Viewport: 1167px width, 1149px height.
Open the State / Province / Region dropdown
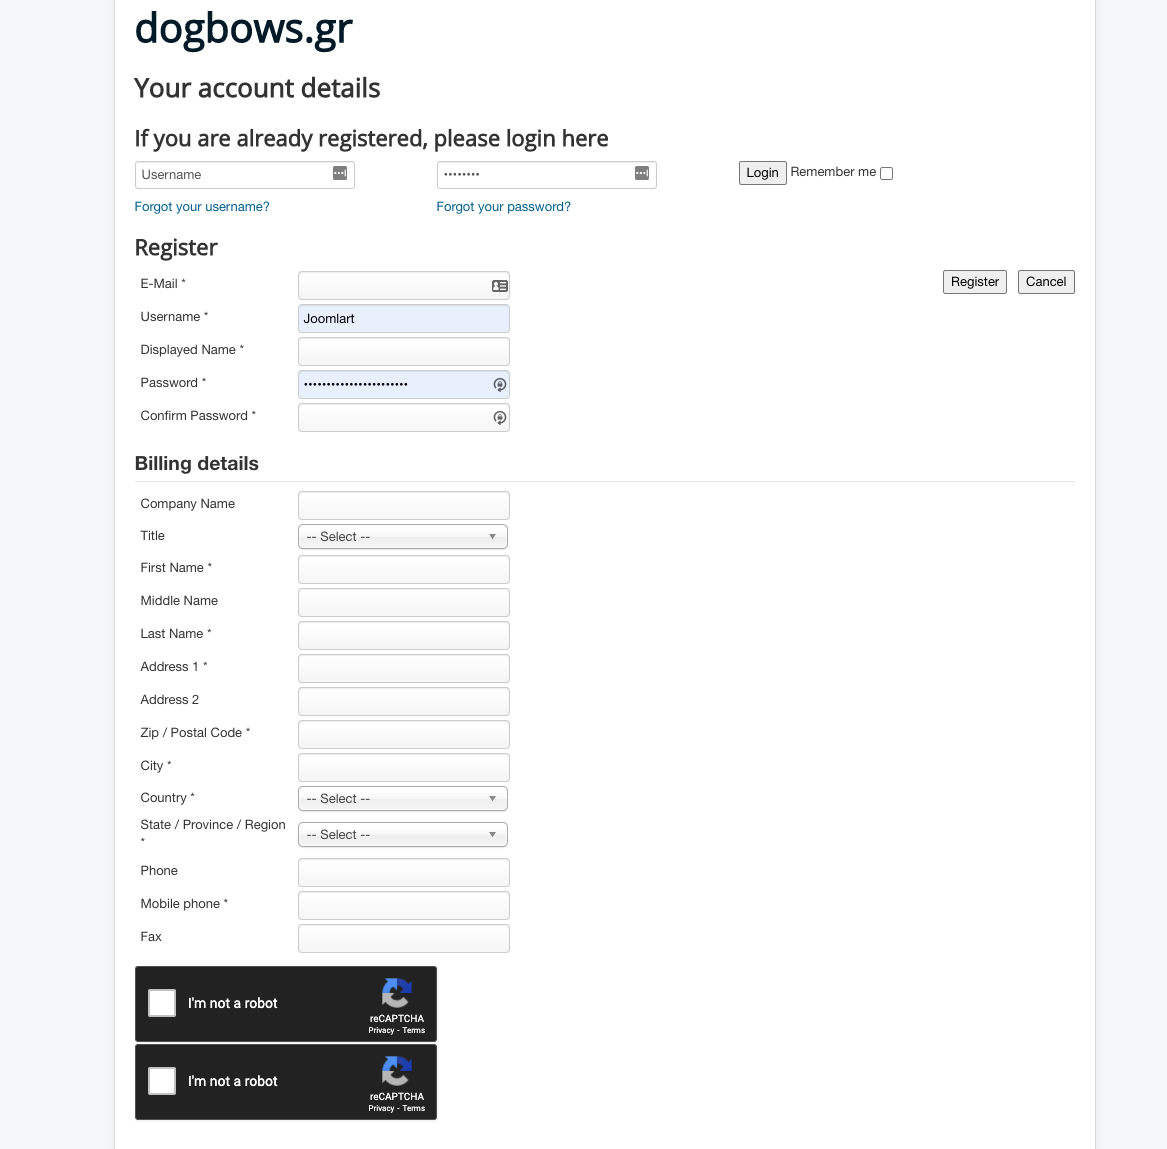(x=403, y=834)
